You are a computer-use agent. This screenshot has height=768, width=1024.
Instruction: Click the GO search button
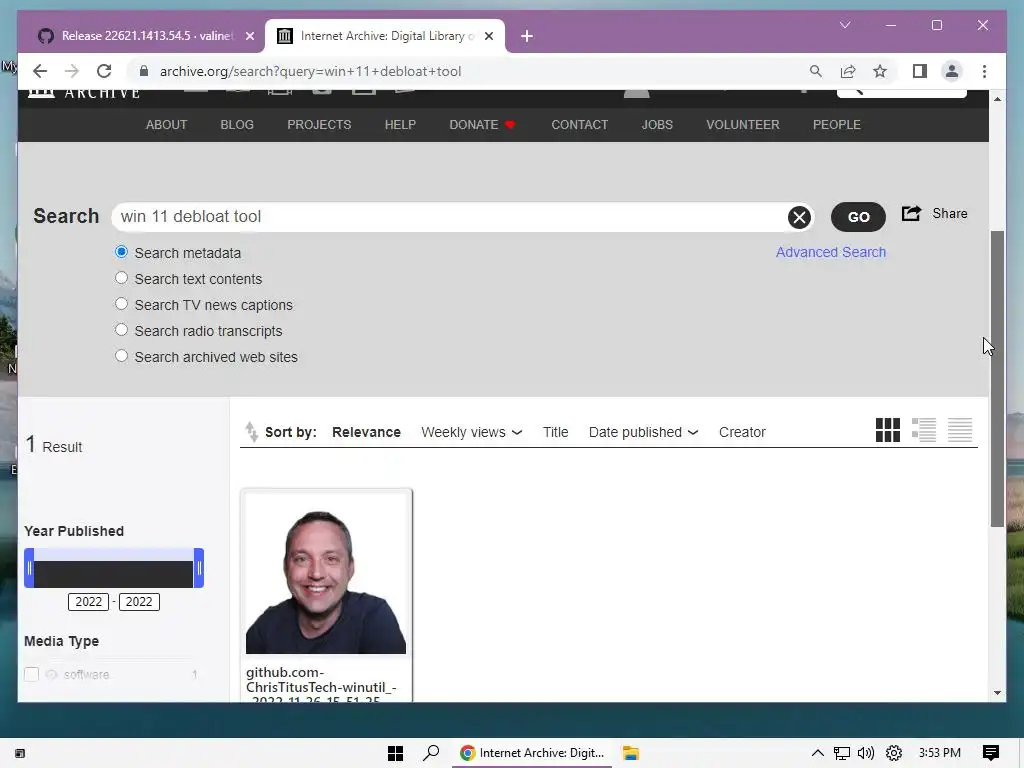(858, 217)
